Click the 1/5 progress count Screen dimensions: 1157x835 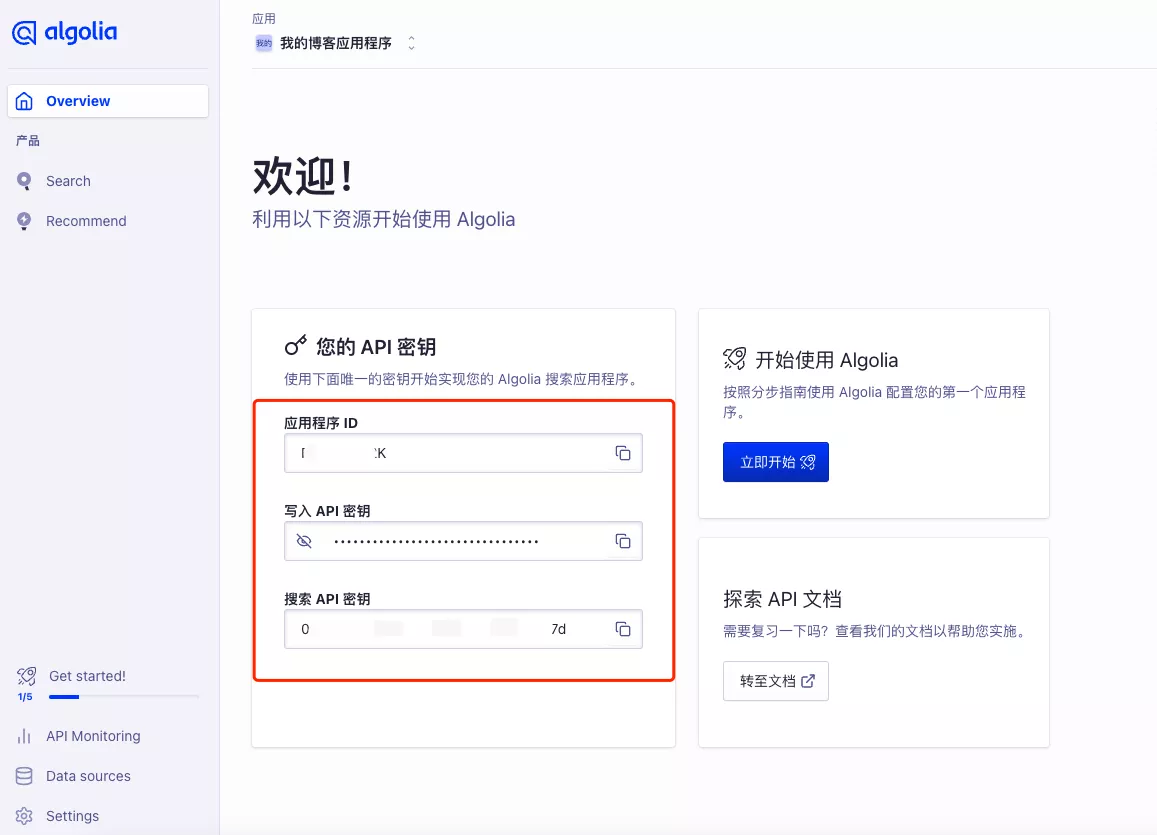click(25, 697)
